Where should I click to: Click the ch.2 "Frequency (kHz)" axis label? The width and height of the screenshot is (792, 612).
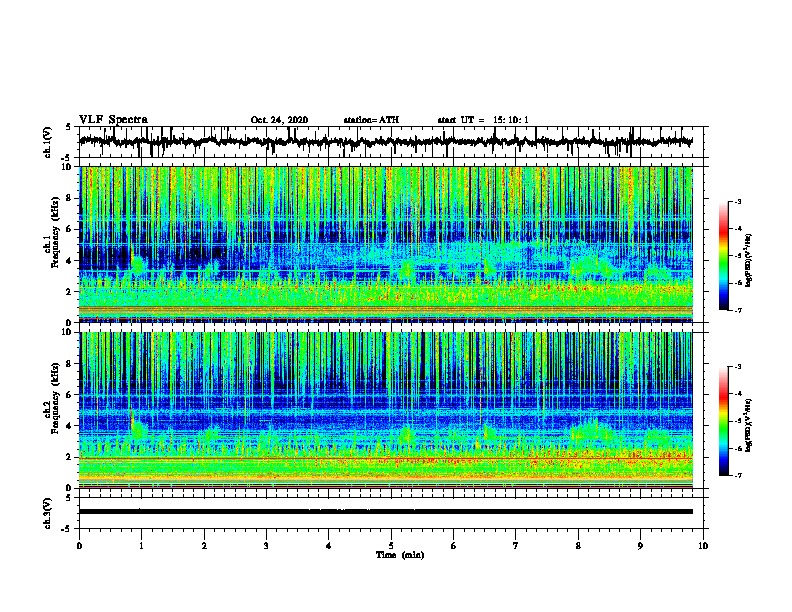[x=55, y=397]
